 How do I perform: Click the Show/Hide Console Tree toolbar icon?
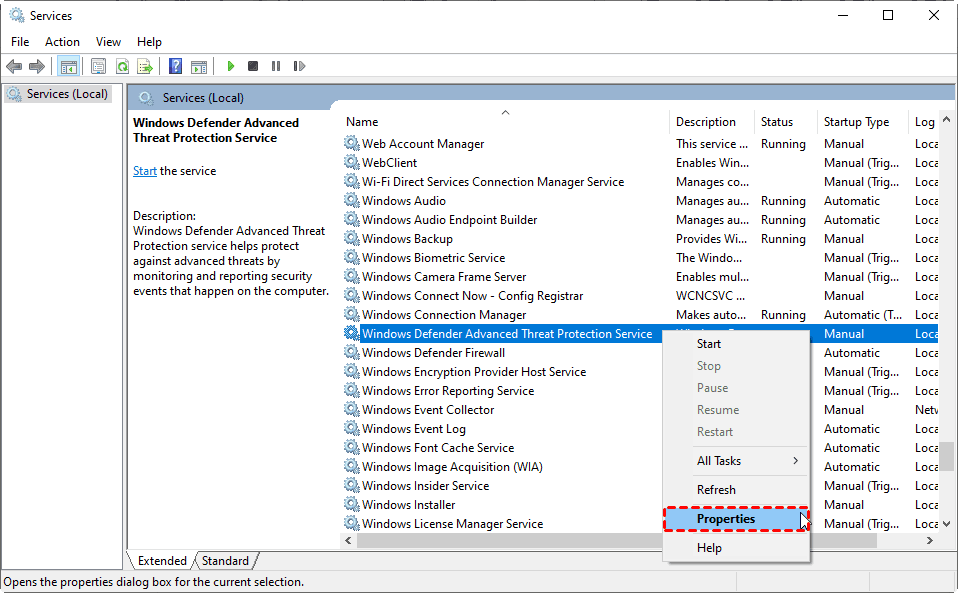[x=69, y=67]
